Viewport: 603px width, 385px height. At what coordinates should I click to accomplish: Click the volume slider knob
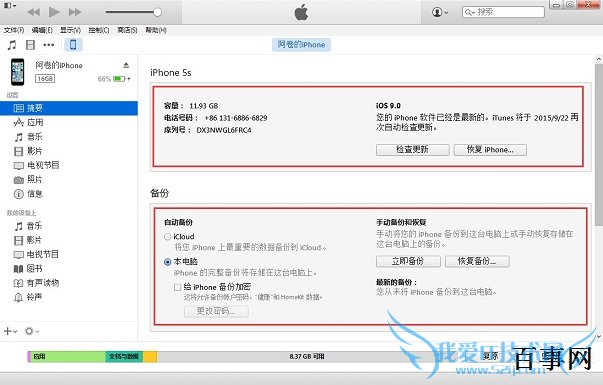coord(157,12)
